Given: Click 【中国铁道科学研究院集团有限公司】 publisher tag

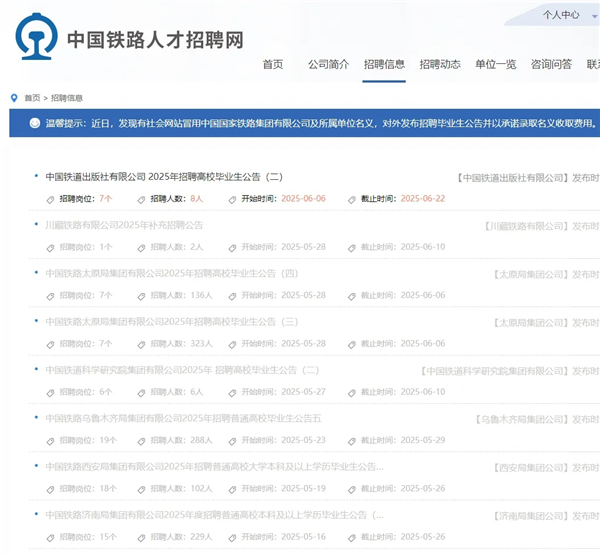Looking at the screenshot, I should [x=495, y=371].
